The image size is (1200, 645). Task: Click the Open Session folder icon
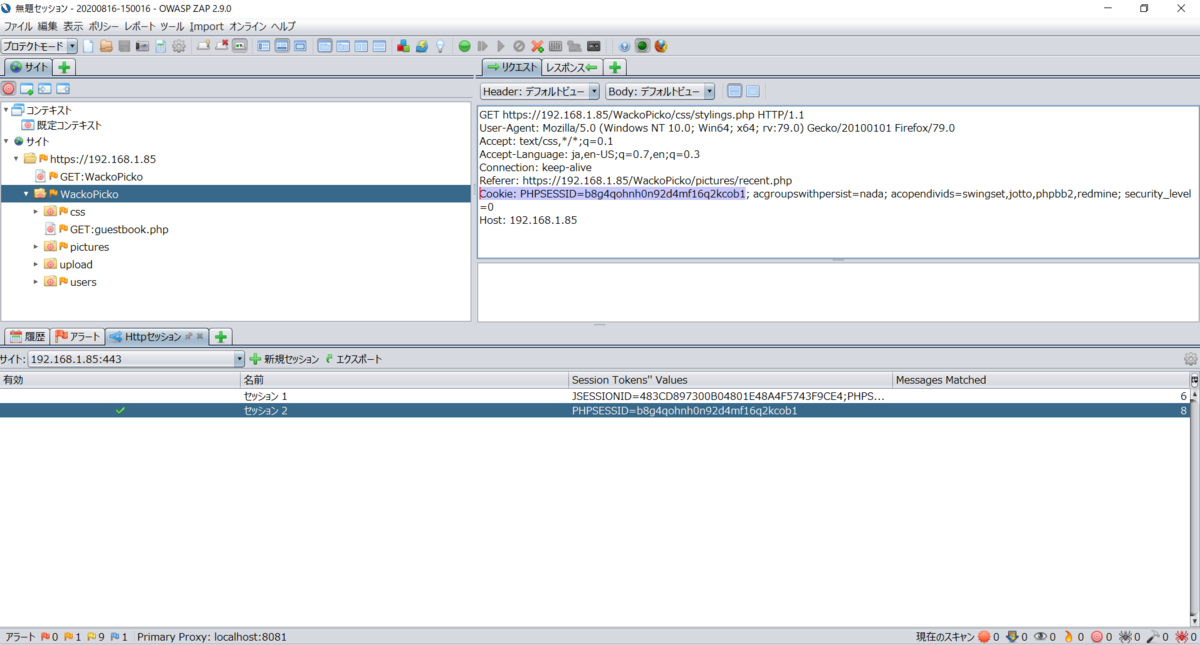click(106, 46)
